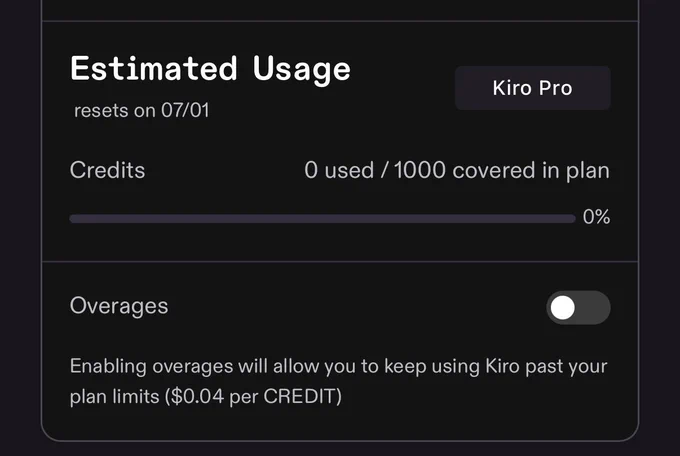The height and width of the screenshot is (456, 680).
Task: Click the '$0.04 per CREDIT' price text
Action: click(x=253, y=396)
